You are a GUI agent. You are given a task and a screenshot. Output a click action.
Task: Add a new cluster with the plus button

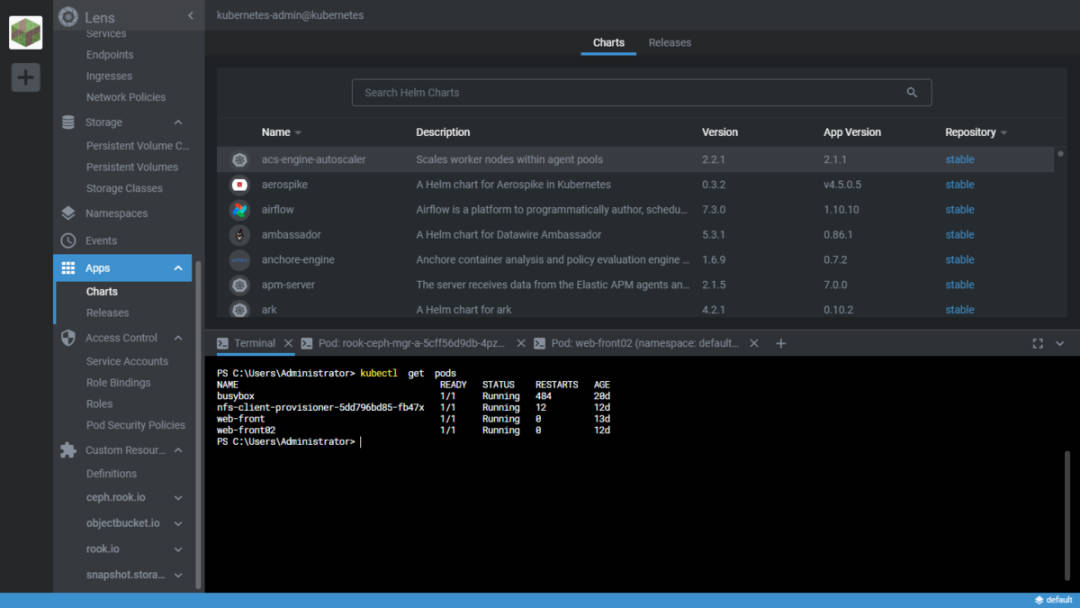tap(25, 77)
